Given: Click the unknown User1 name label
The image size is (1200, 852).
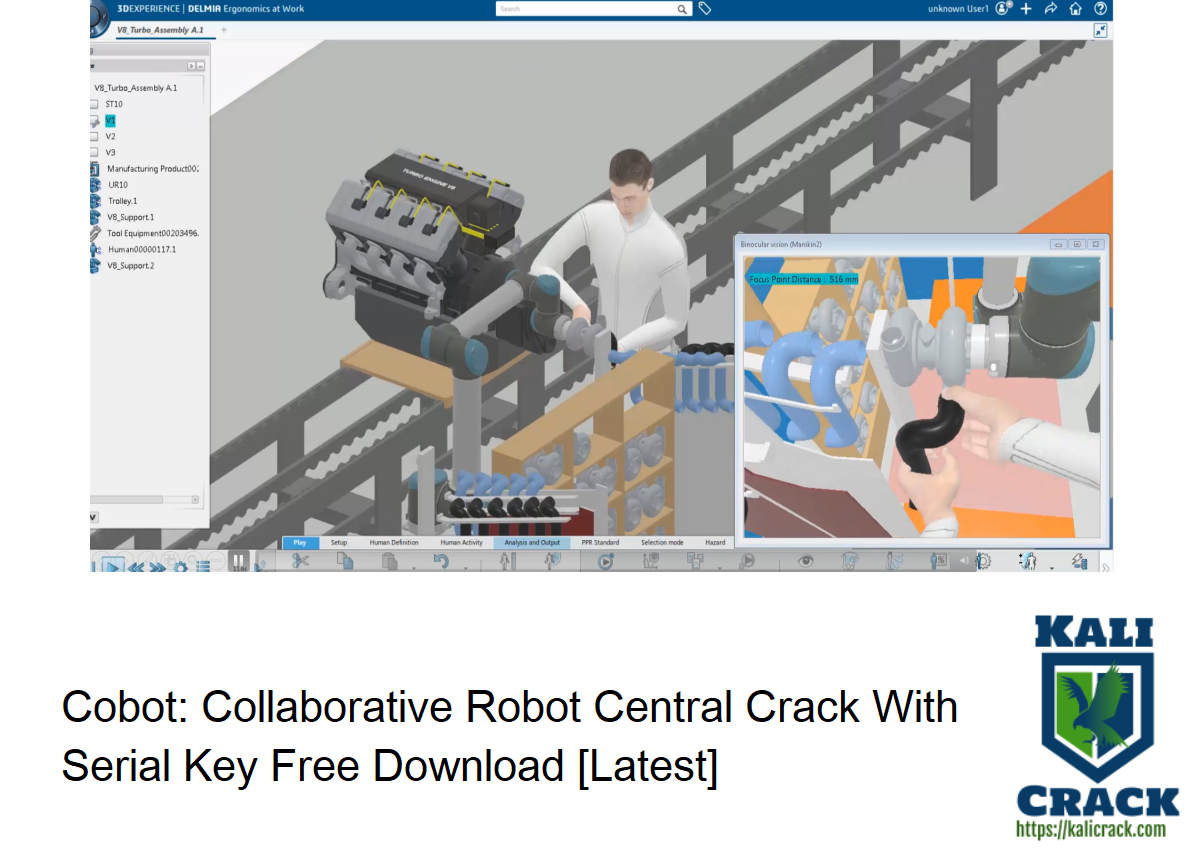Looking at the screenshot, I should coord(960,9).
